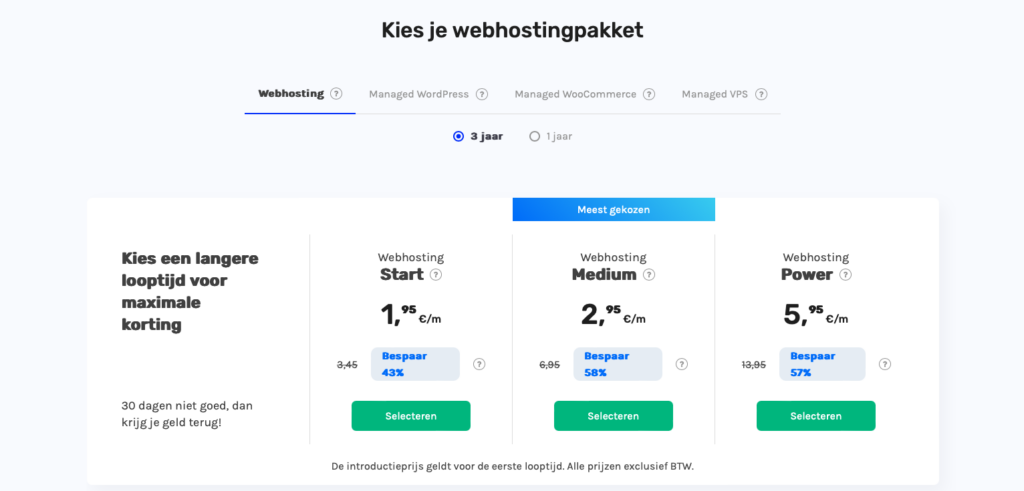This screenshot has width=1024, height=491.
Task: Click help icon beside Bespaar 58% badge
Action: pos(682,364)
